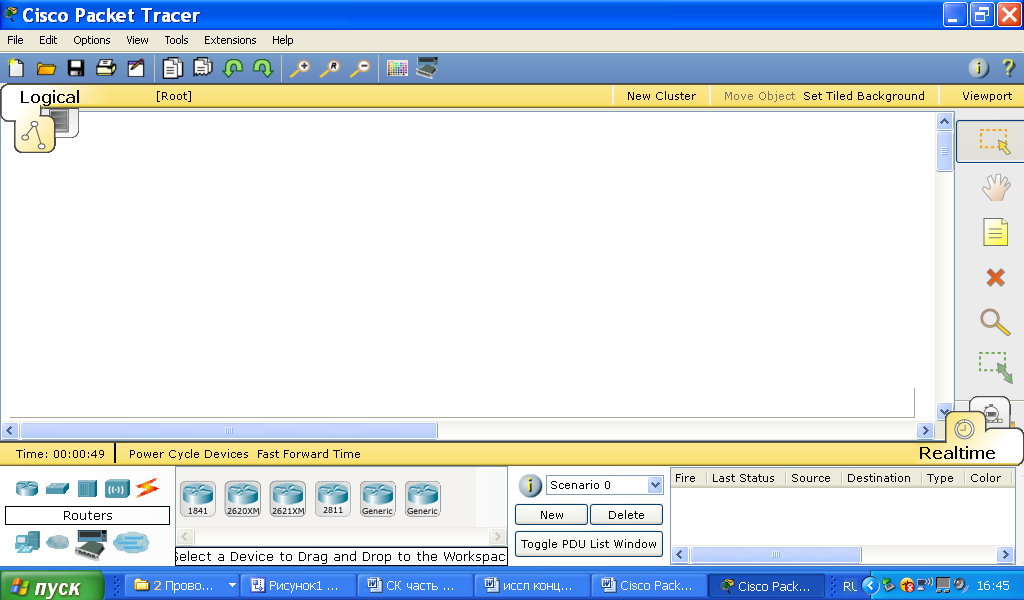Pick the 2620XM router
1024x600 pixels.
[243, 499]
